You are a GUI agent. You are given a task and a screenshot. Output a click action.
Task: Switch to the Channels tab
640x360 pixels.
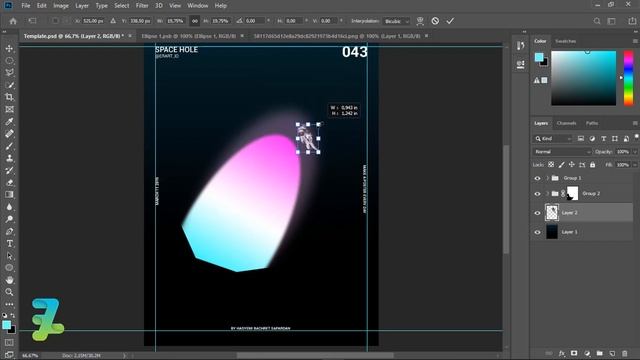566,123
